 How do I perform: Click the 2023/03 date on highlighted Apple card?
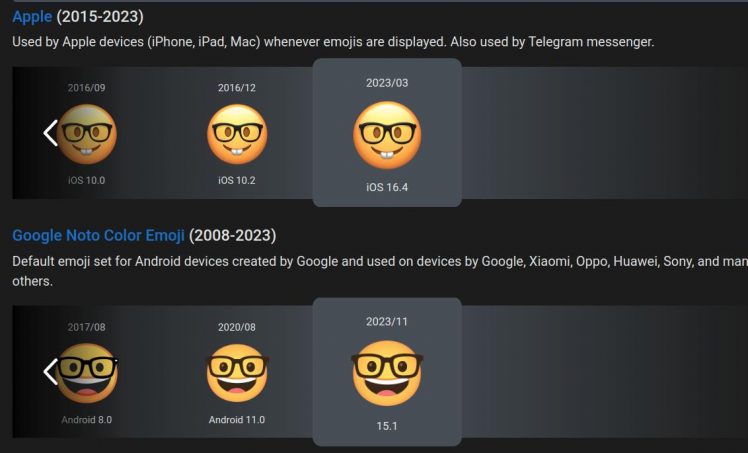point(387,83)
